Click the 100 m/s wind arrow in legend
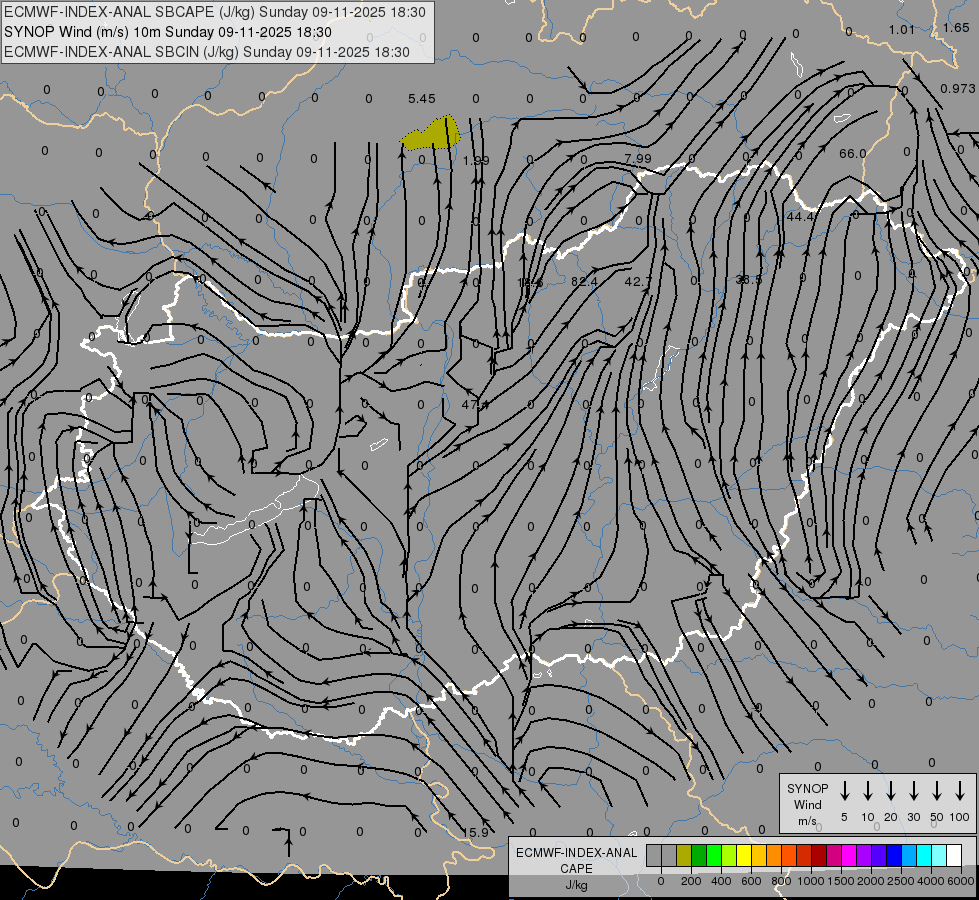The height and width of the screenshot is (900, 979). tap(960, 790)
